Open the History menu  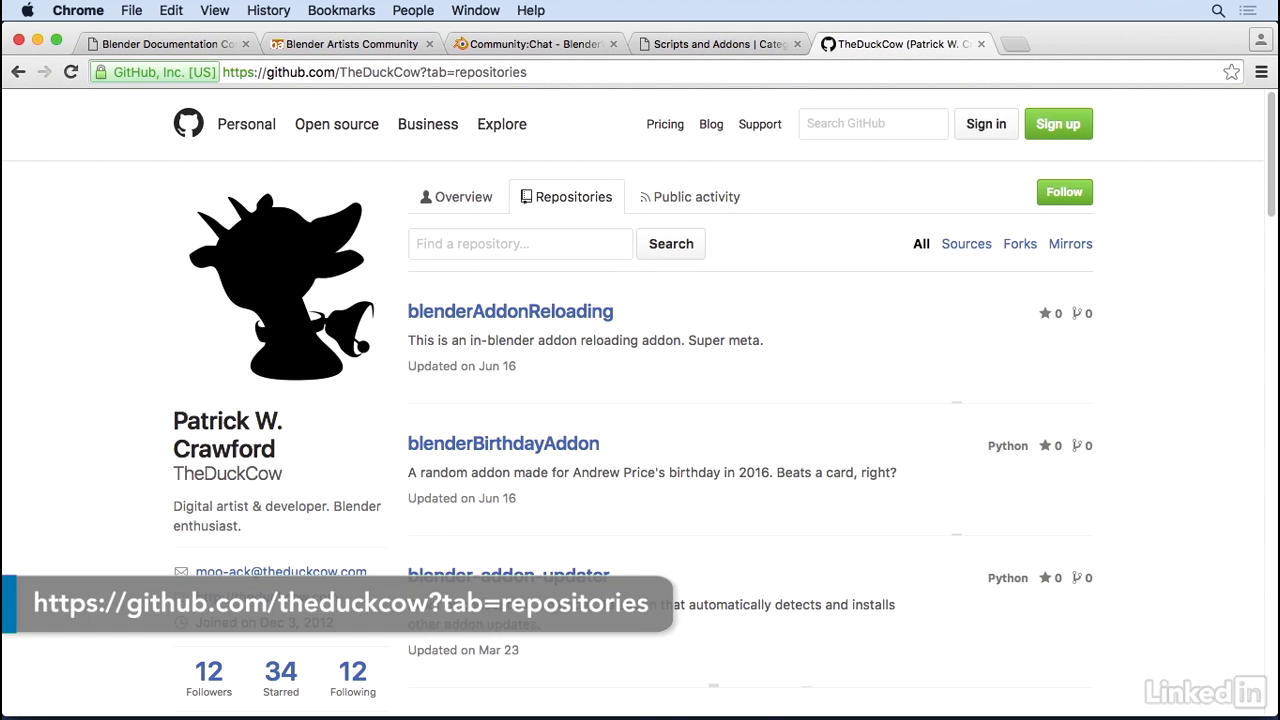pos(268,10)
